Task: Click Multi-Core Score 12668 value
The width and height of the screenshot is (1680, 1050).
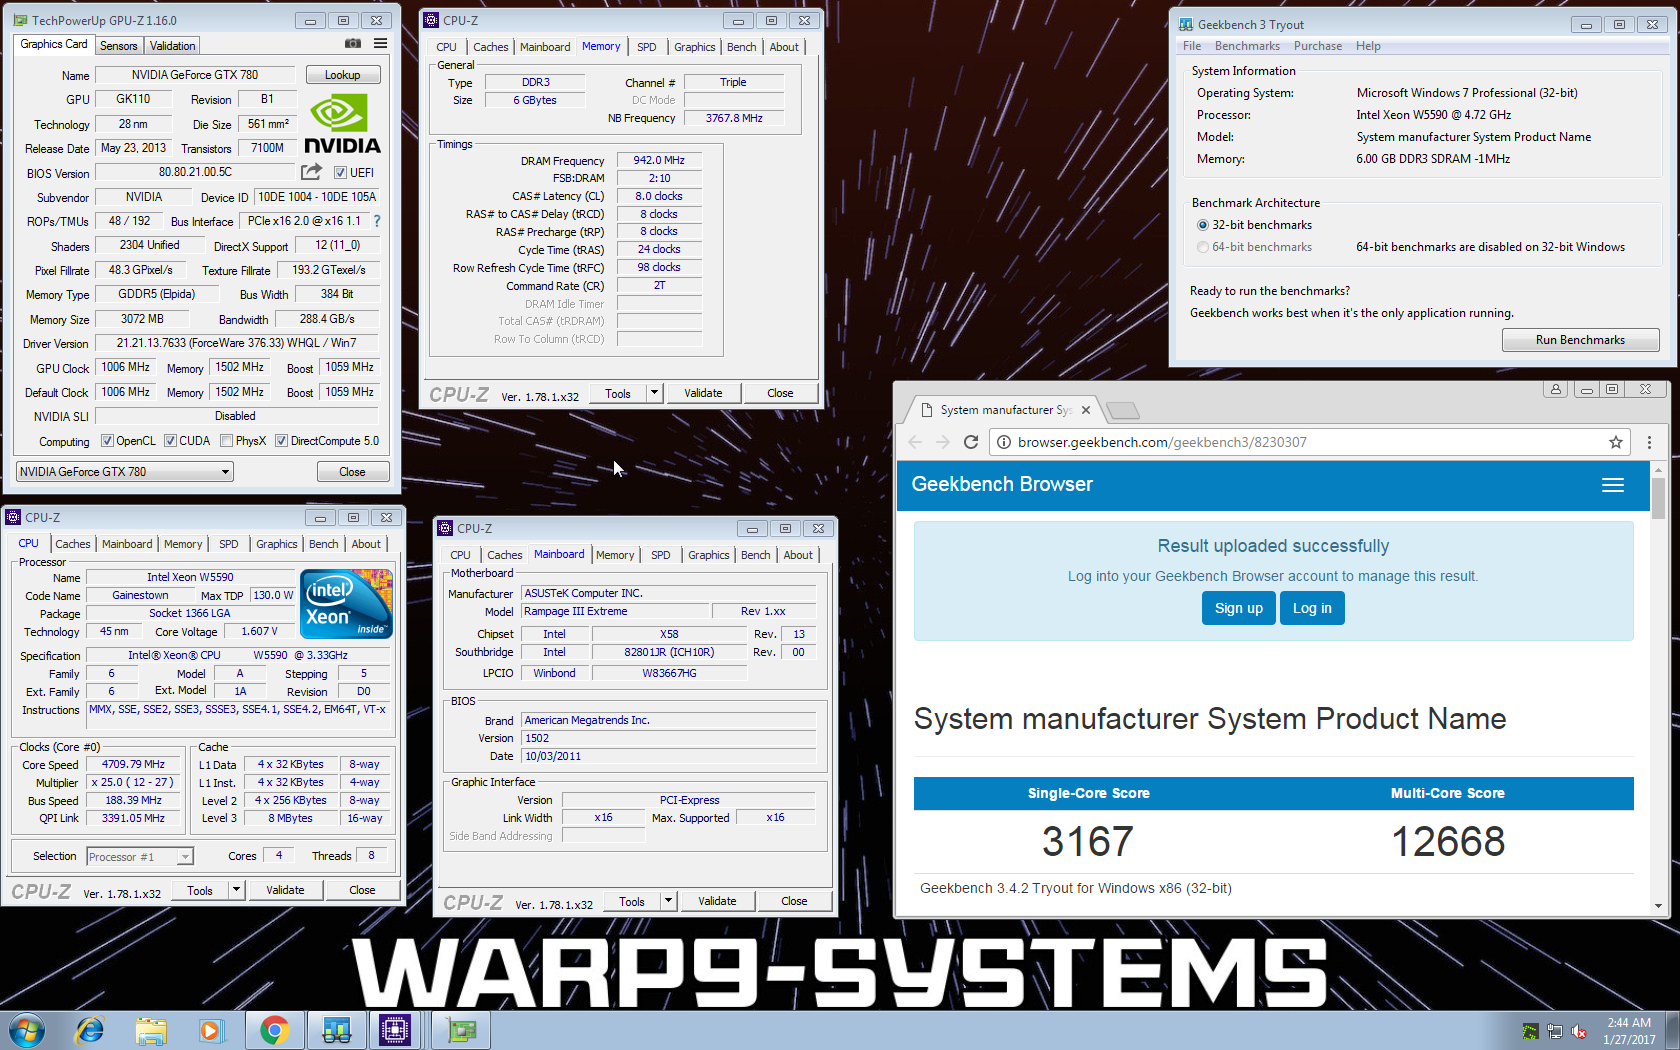Action: coord(1447,842)
